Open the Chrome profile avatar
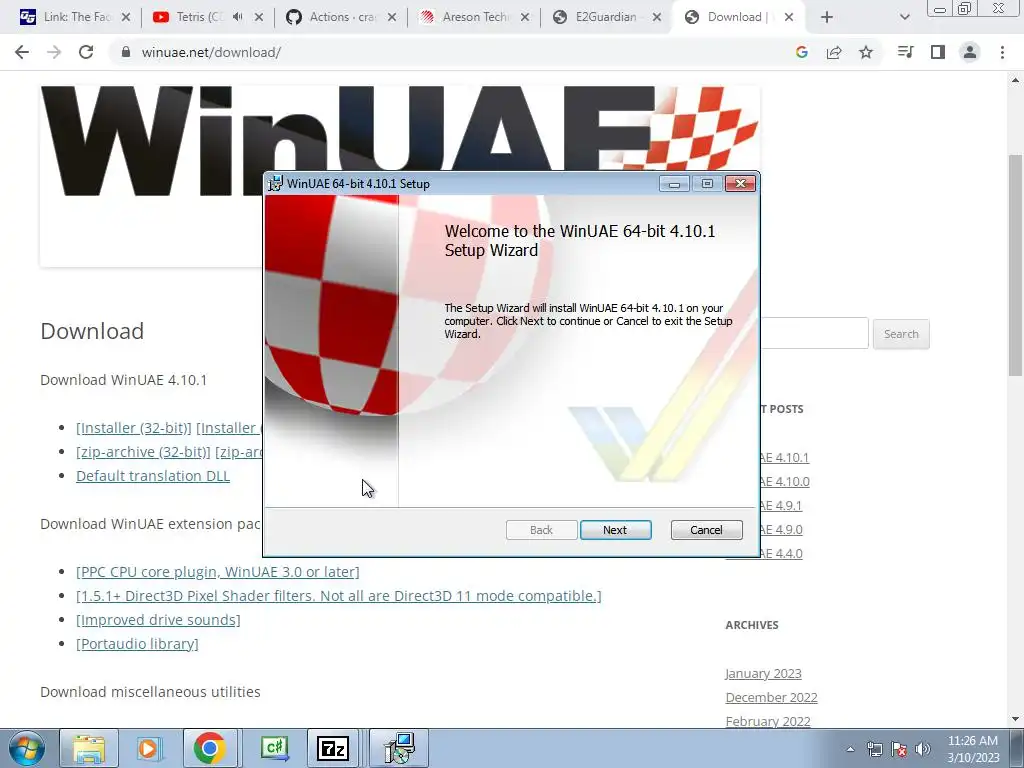Image resolution: width=1024 pixels, height=768 pixels. coord(970,52)
